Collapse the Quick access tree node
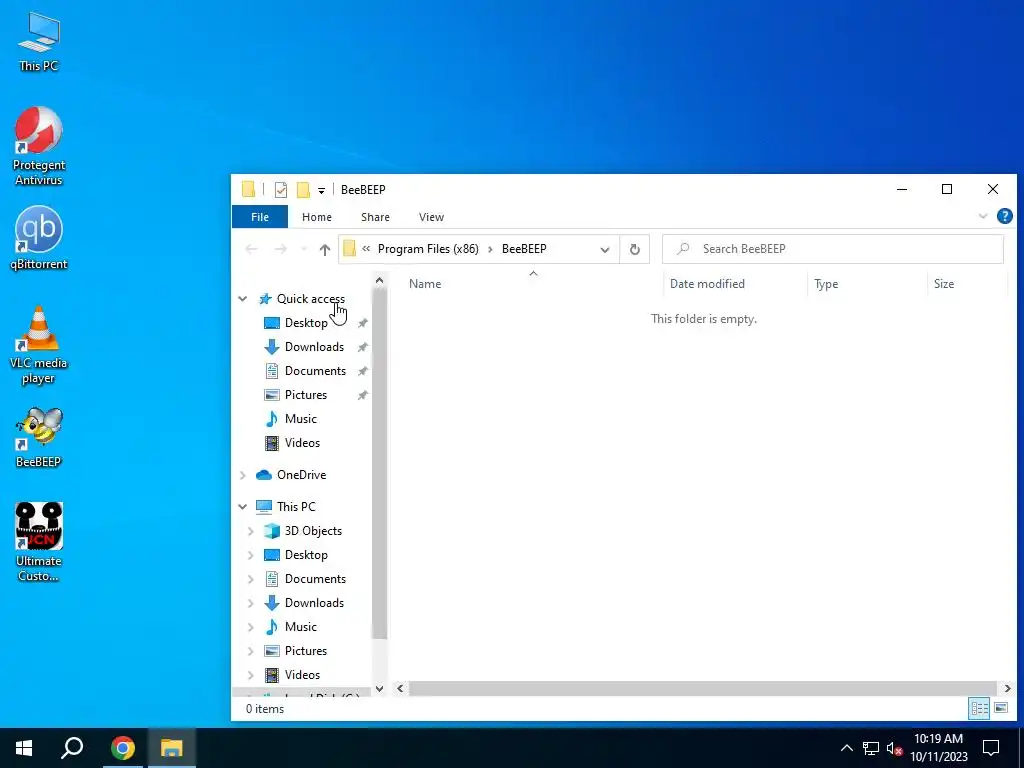 coord(243,299)
